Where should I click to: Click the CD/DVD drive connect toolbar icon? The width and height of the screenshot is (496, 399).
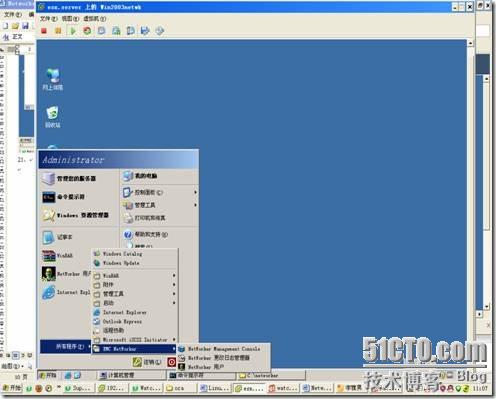160,31
